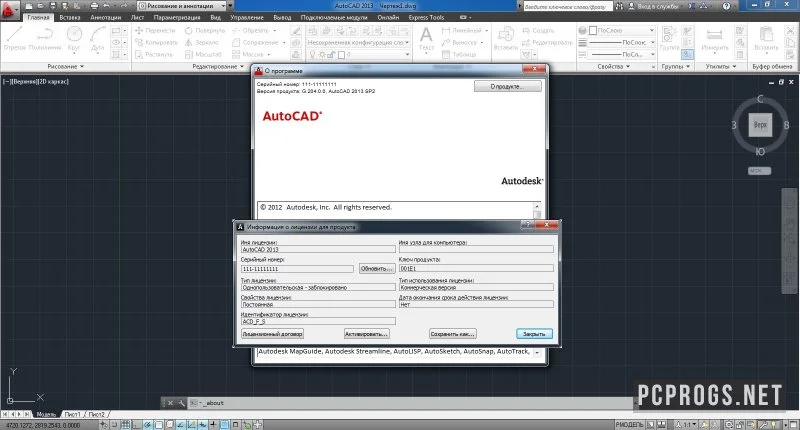Expand the Группы panel
This screenshot has width=800, height=430.
pos(676,66)
